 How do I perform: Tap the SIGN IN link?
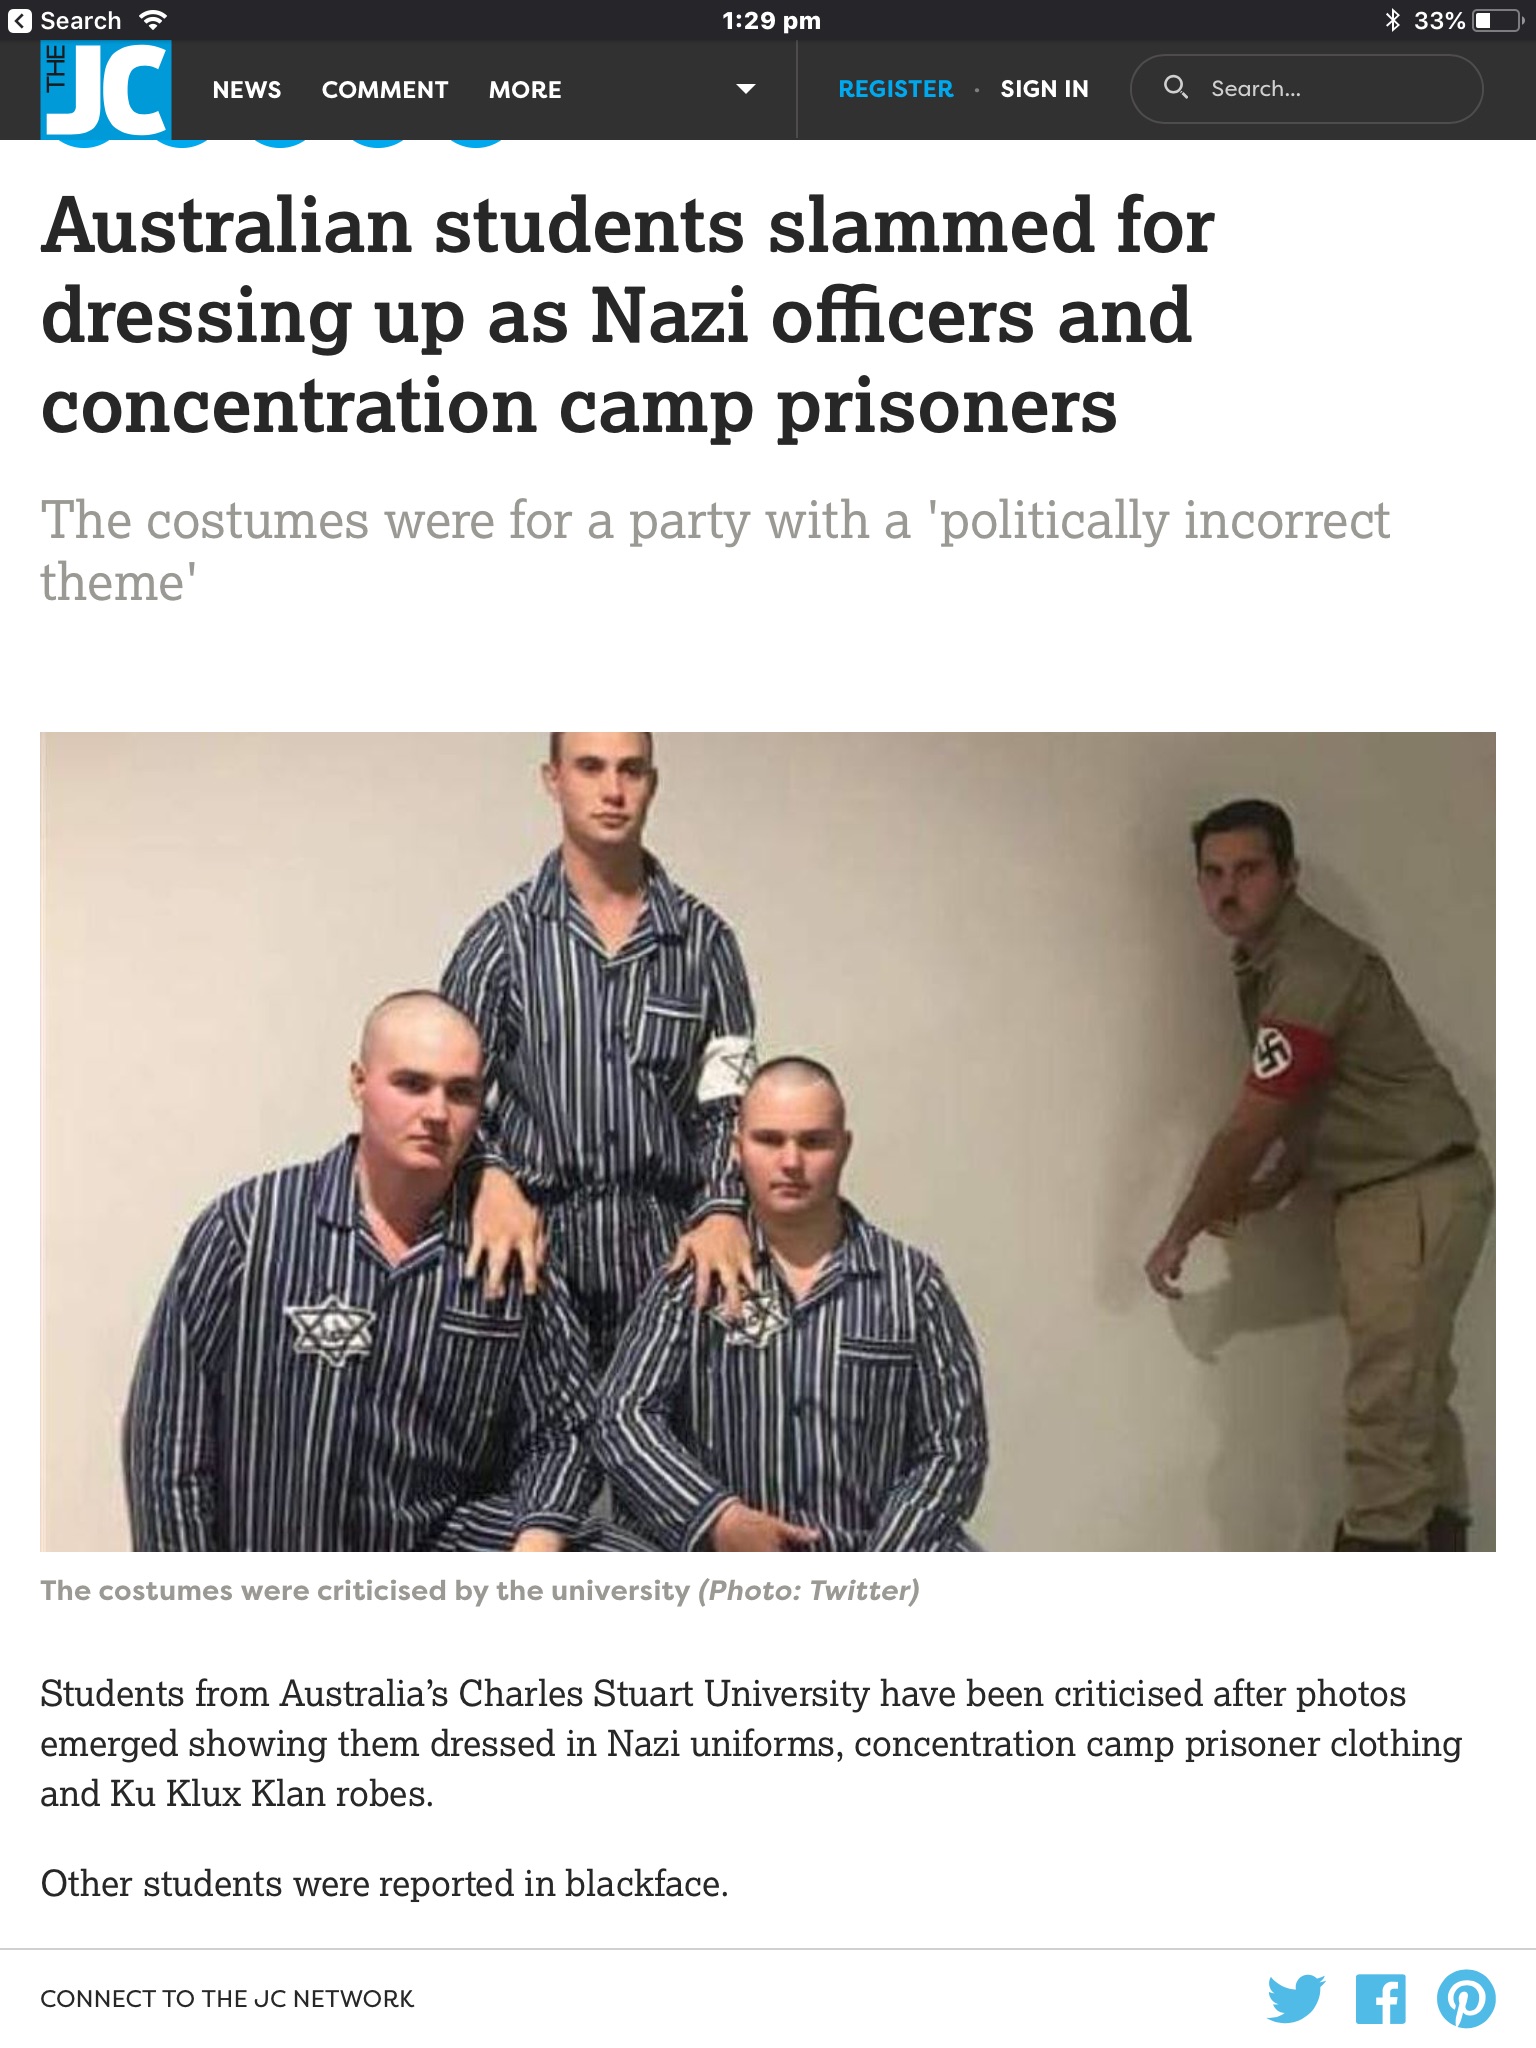pos(1044,89)
